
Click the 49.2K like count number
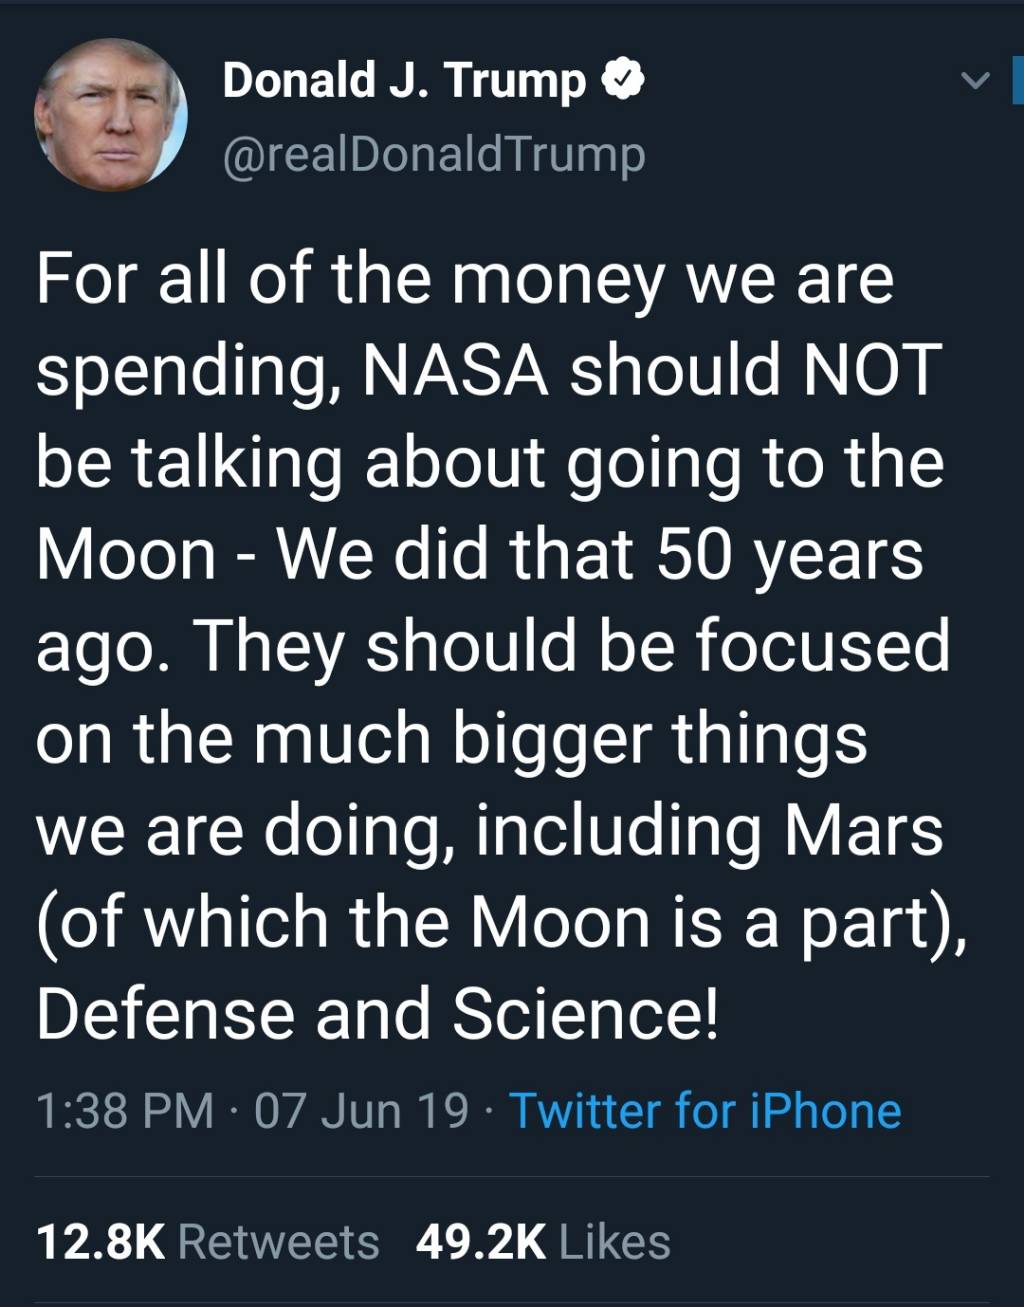pos(481,1243)
